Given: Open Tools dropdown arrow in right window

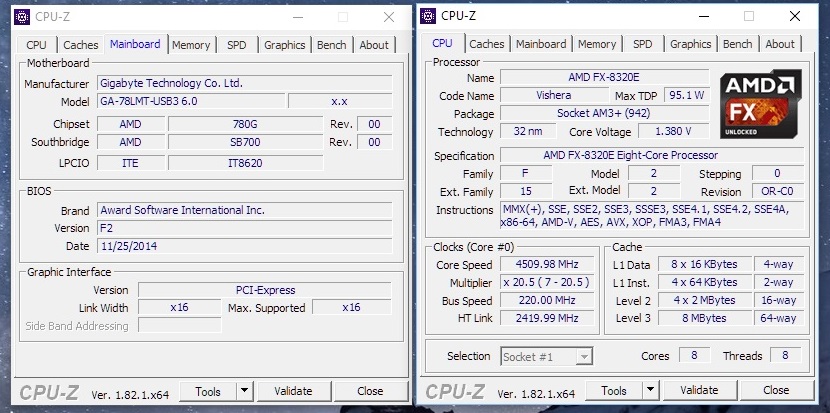Looking at the screenshot, I should [650, 391].
